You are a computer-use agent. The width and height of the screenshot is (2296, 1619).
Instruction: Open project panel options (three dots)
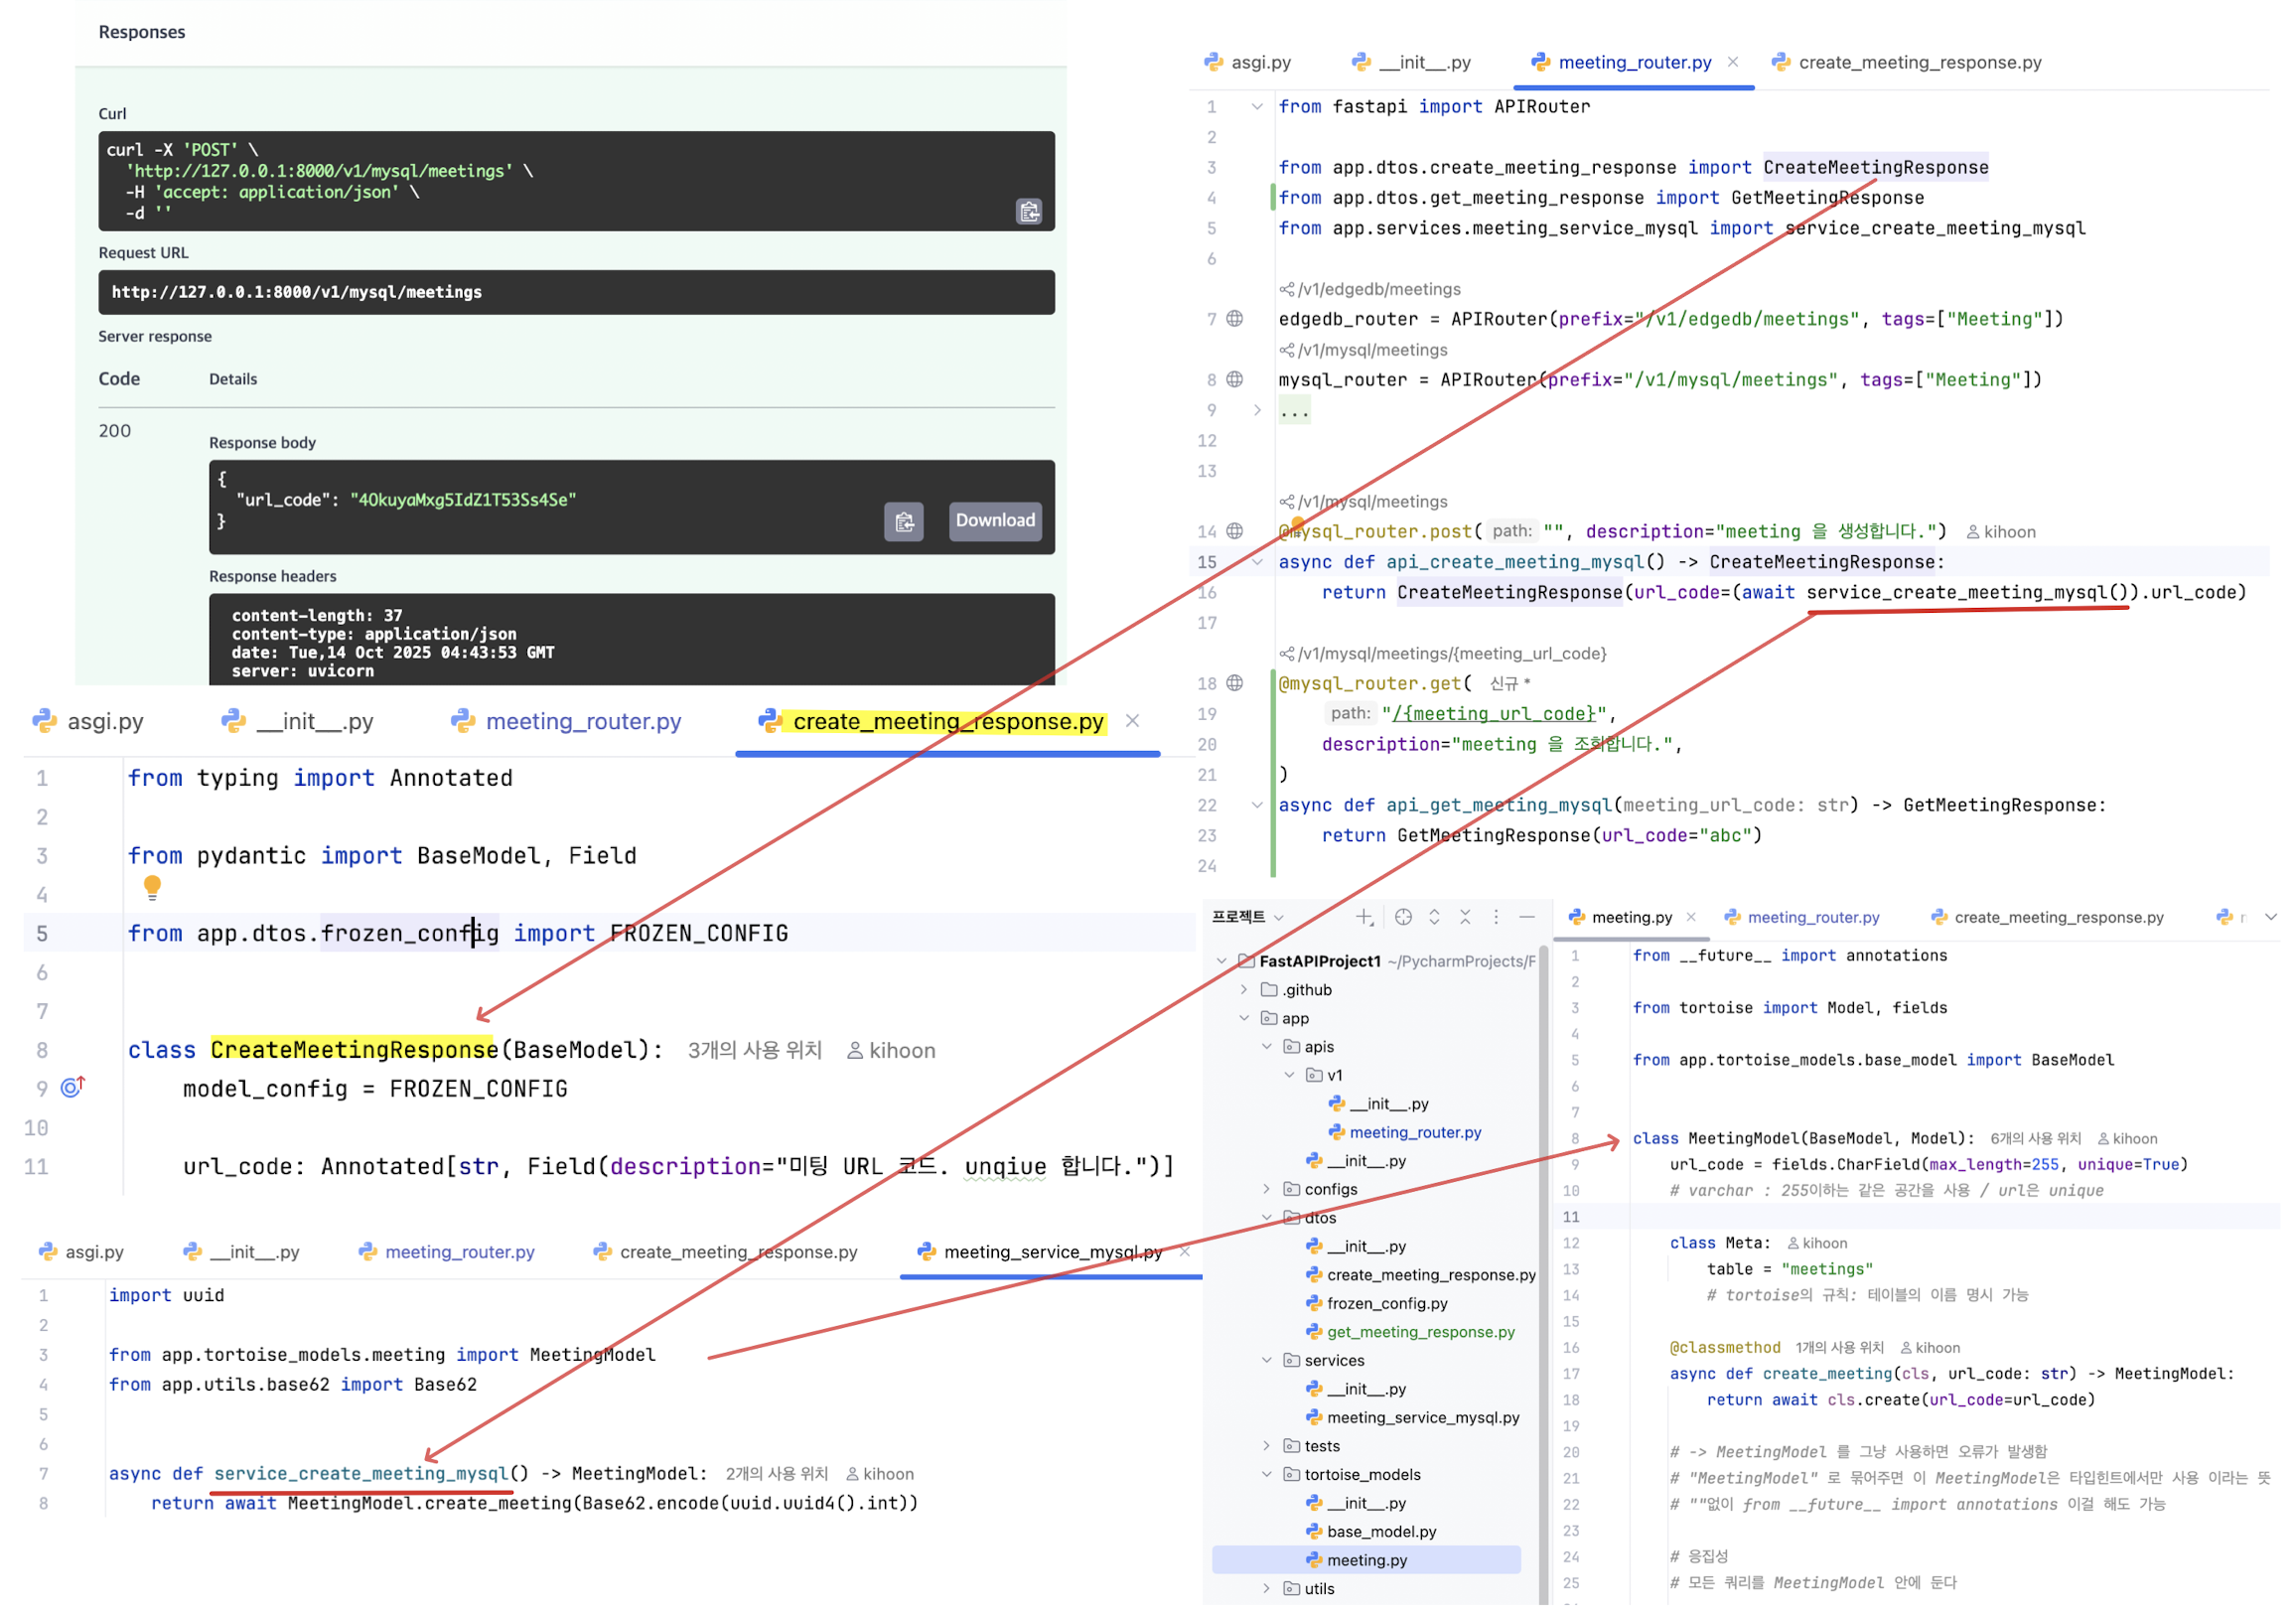(x=1496, y=917)
